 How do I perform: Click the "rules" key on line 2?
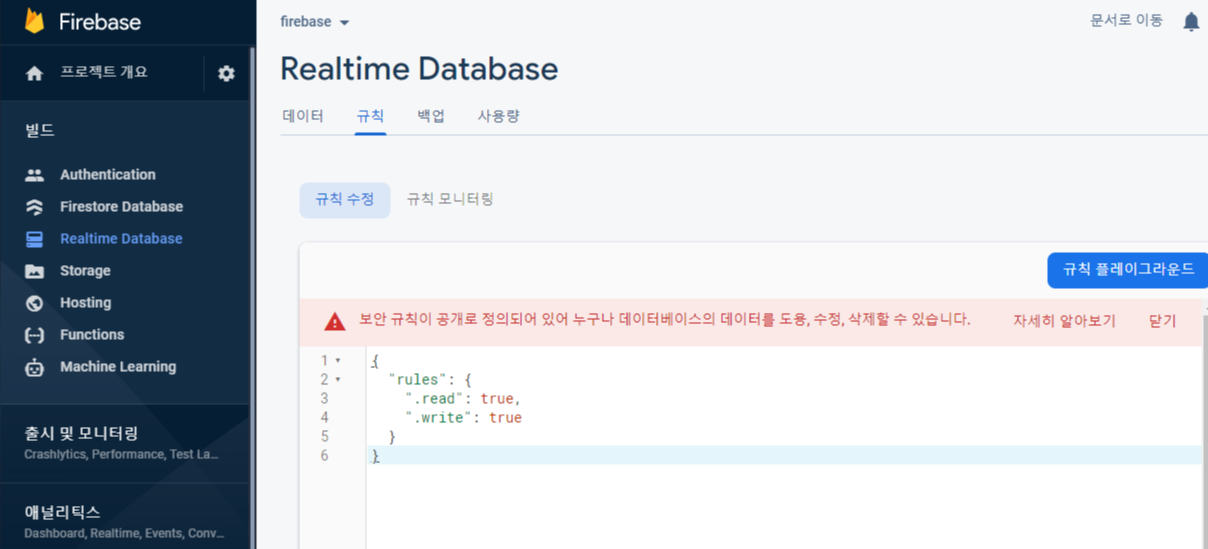pyautogui.click(x=416, y=380)
